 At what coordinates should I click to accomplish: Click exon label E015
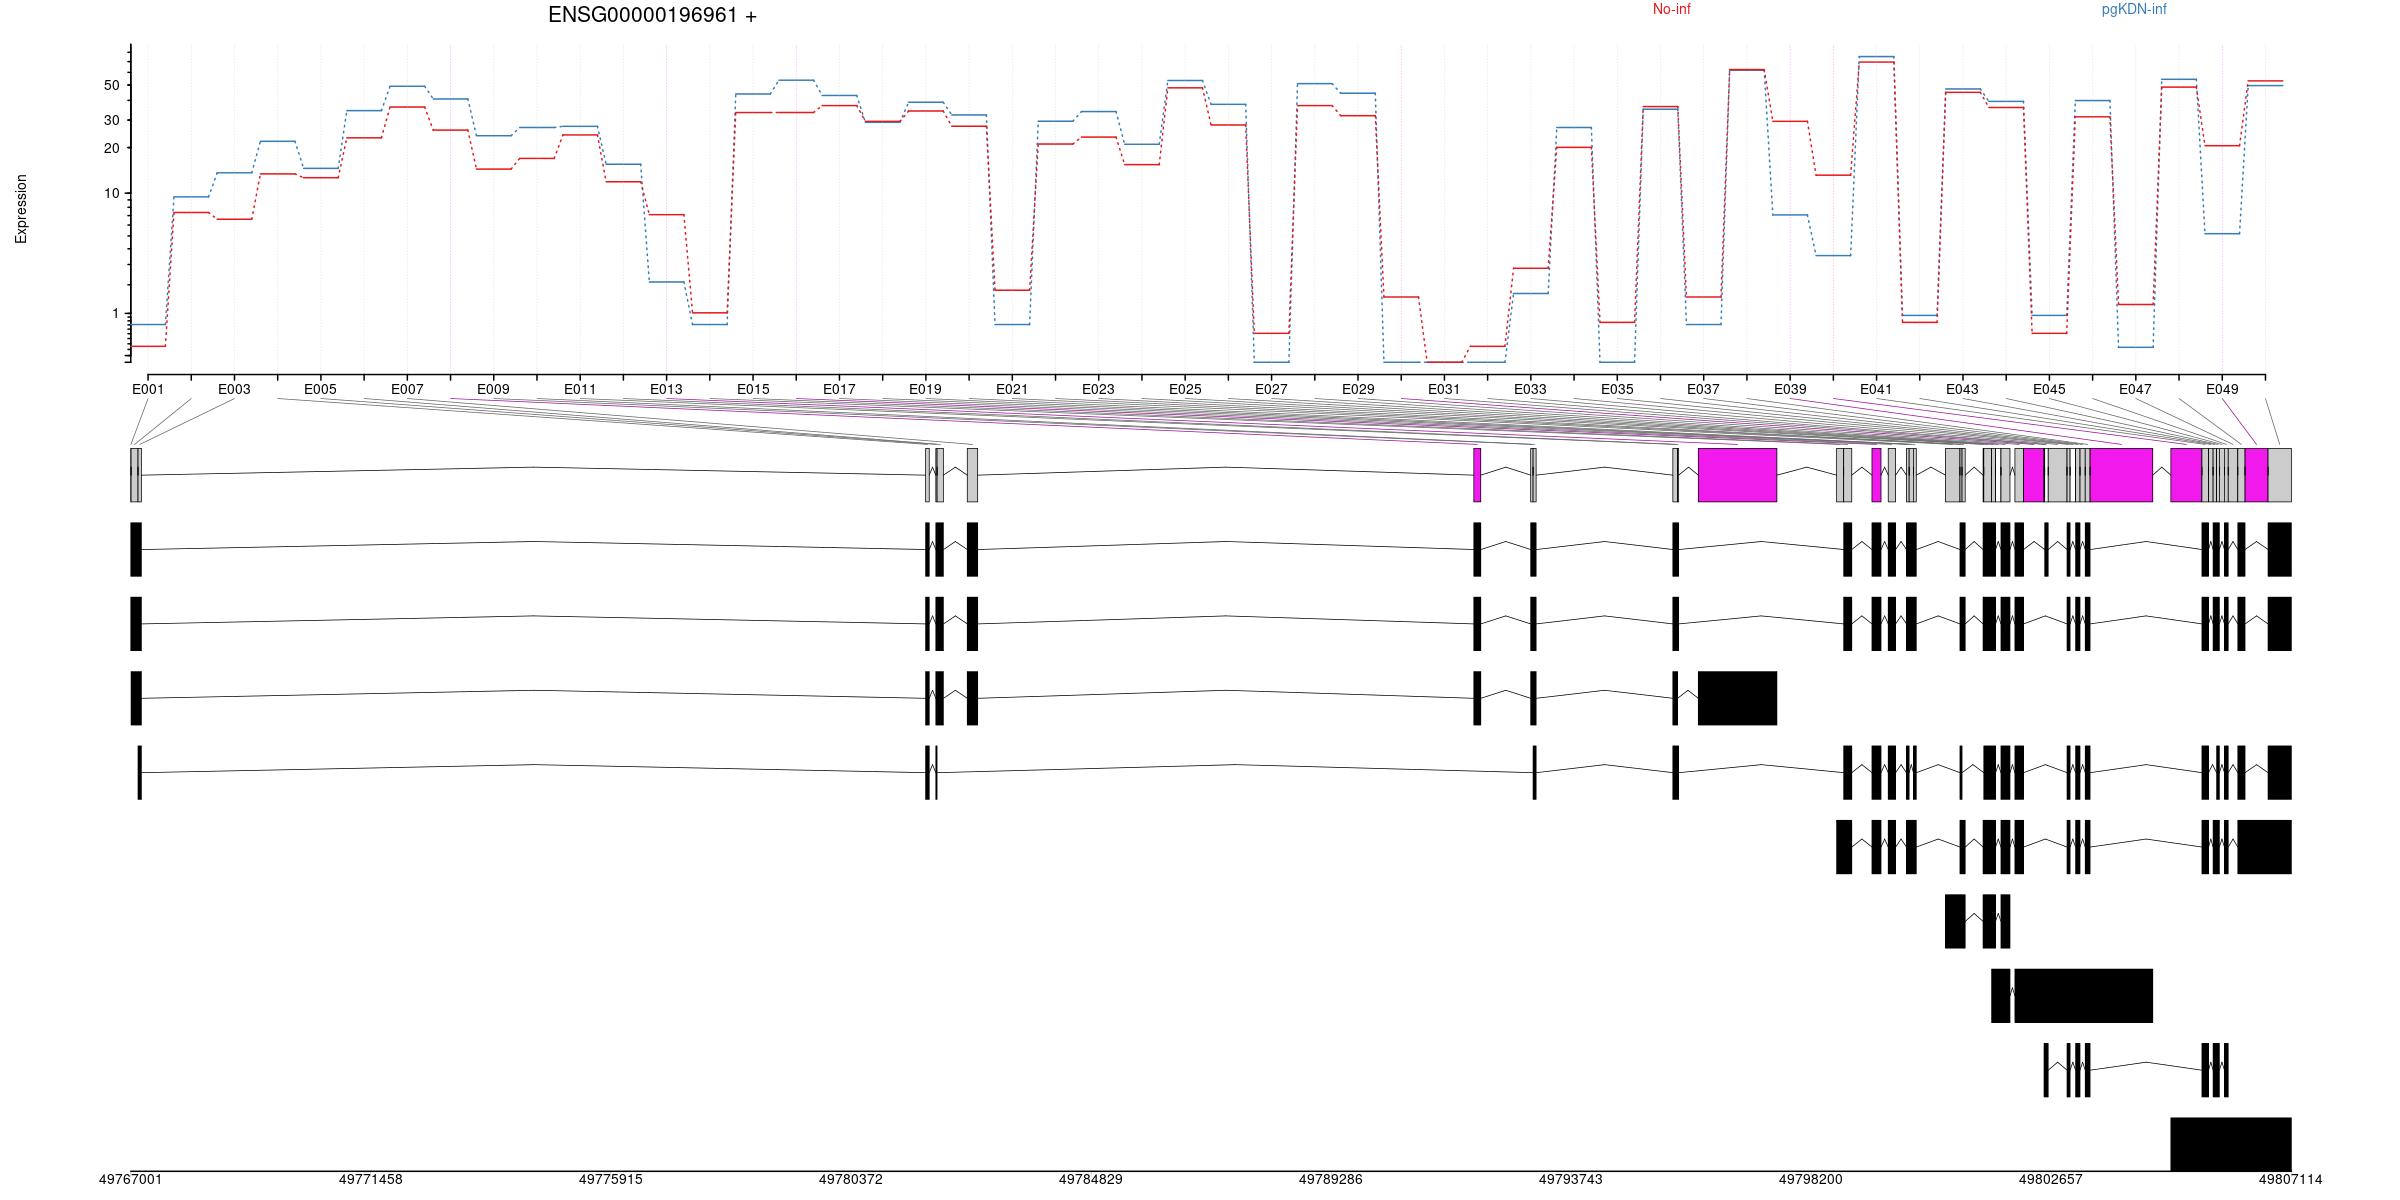(753, 389)
